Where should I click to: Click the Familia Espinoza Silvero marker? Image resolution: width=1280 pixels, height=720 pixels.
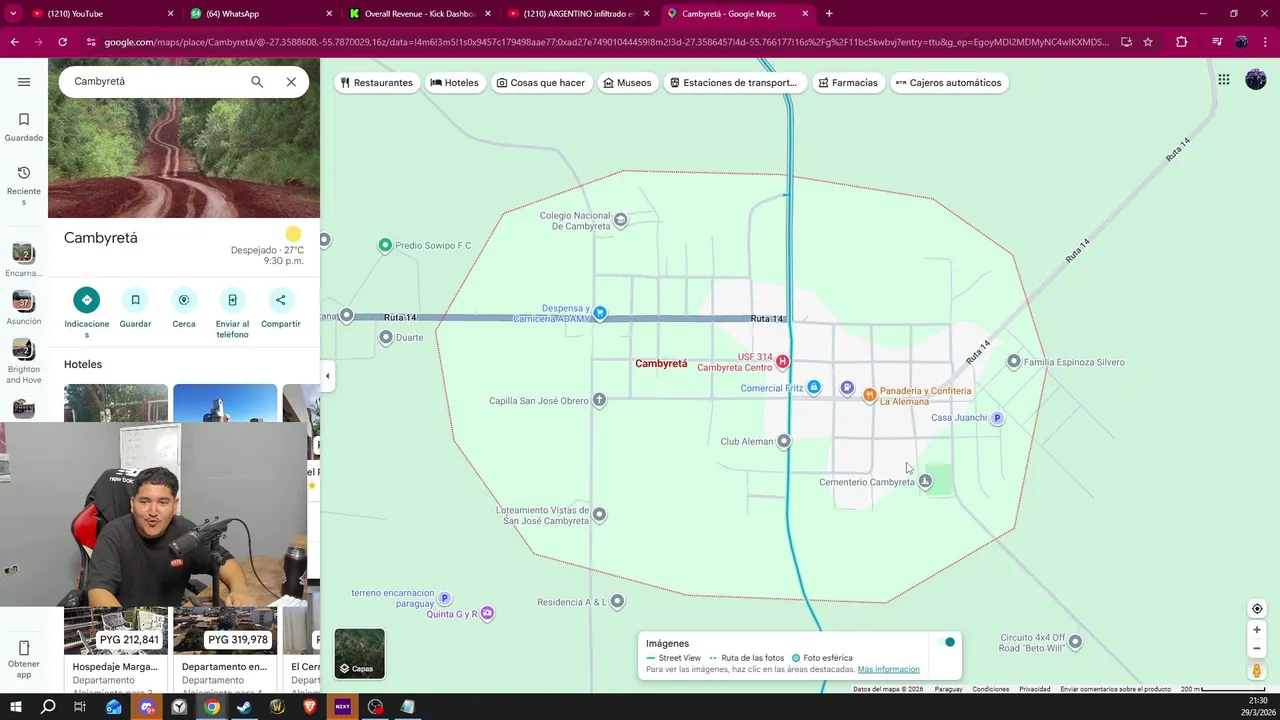1014,362
